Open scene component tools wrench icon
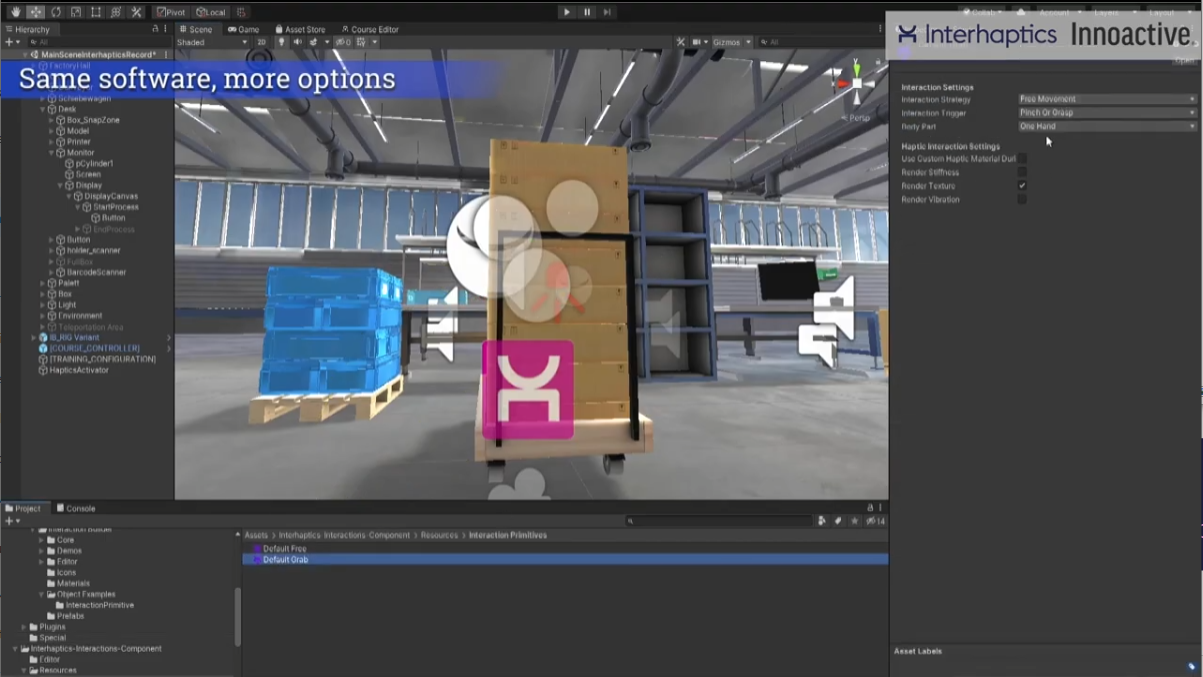 pyautogui.click(x=681, y=42)
